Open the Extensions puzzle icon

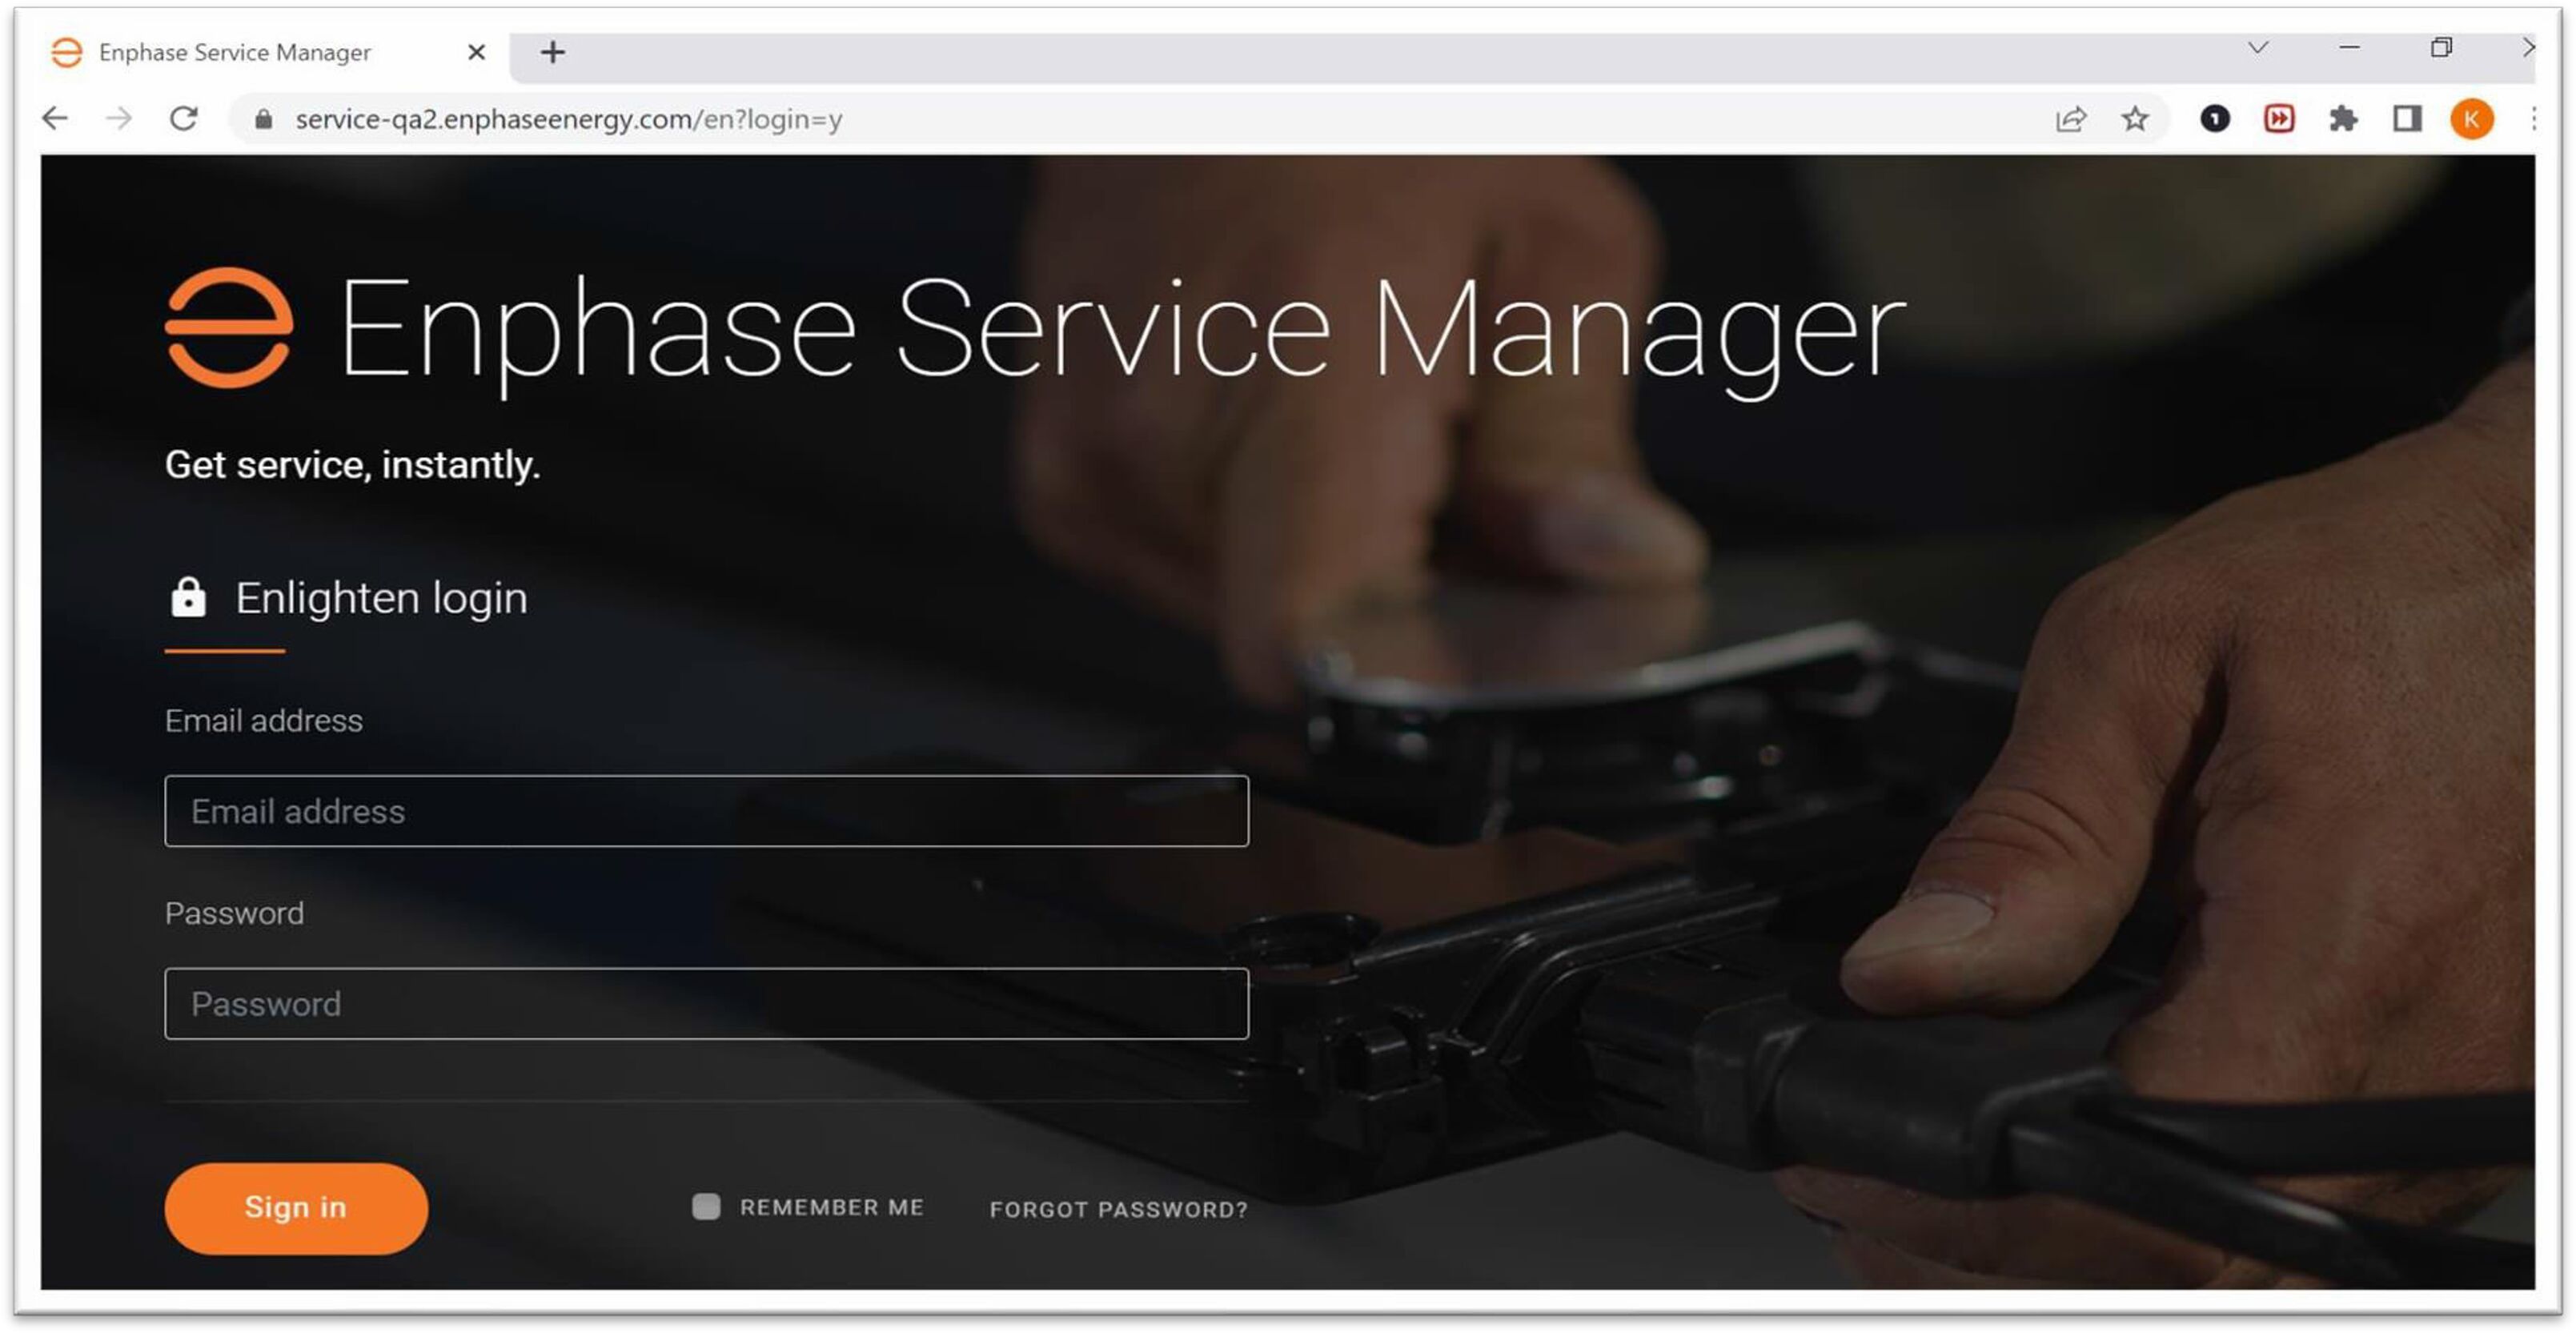(x=2342, y=119)
